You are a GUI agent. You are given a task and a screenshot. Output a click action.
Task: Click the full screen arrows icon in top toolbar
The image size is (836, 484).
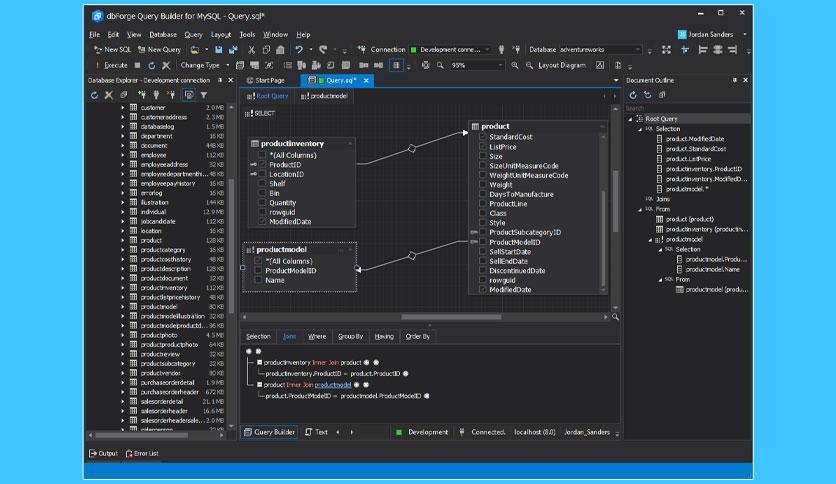coord(666,50)
